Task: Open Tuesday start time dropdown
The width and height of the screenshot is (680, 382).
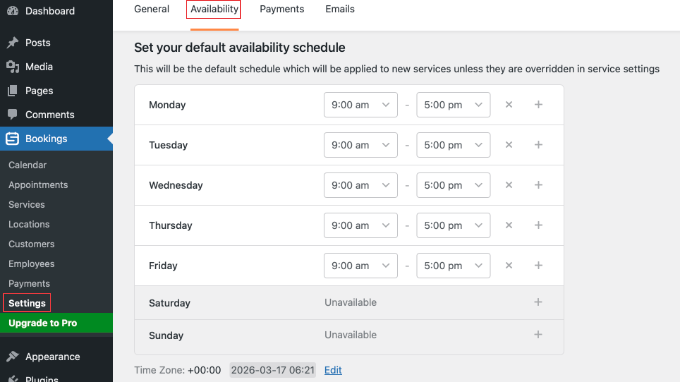Action: (360, 145)
